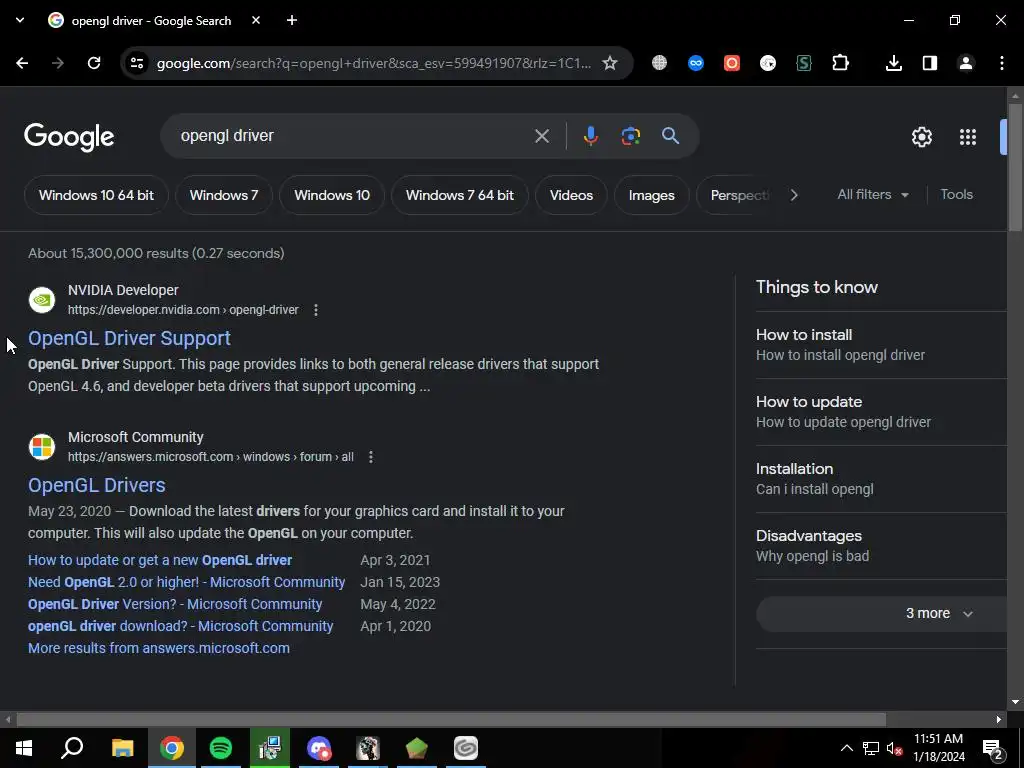Screen dimensions: 1024x768
Task: Open options for Microsoft Community result
Action: 371,456
